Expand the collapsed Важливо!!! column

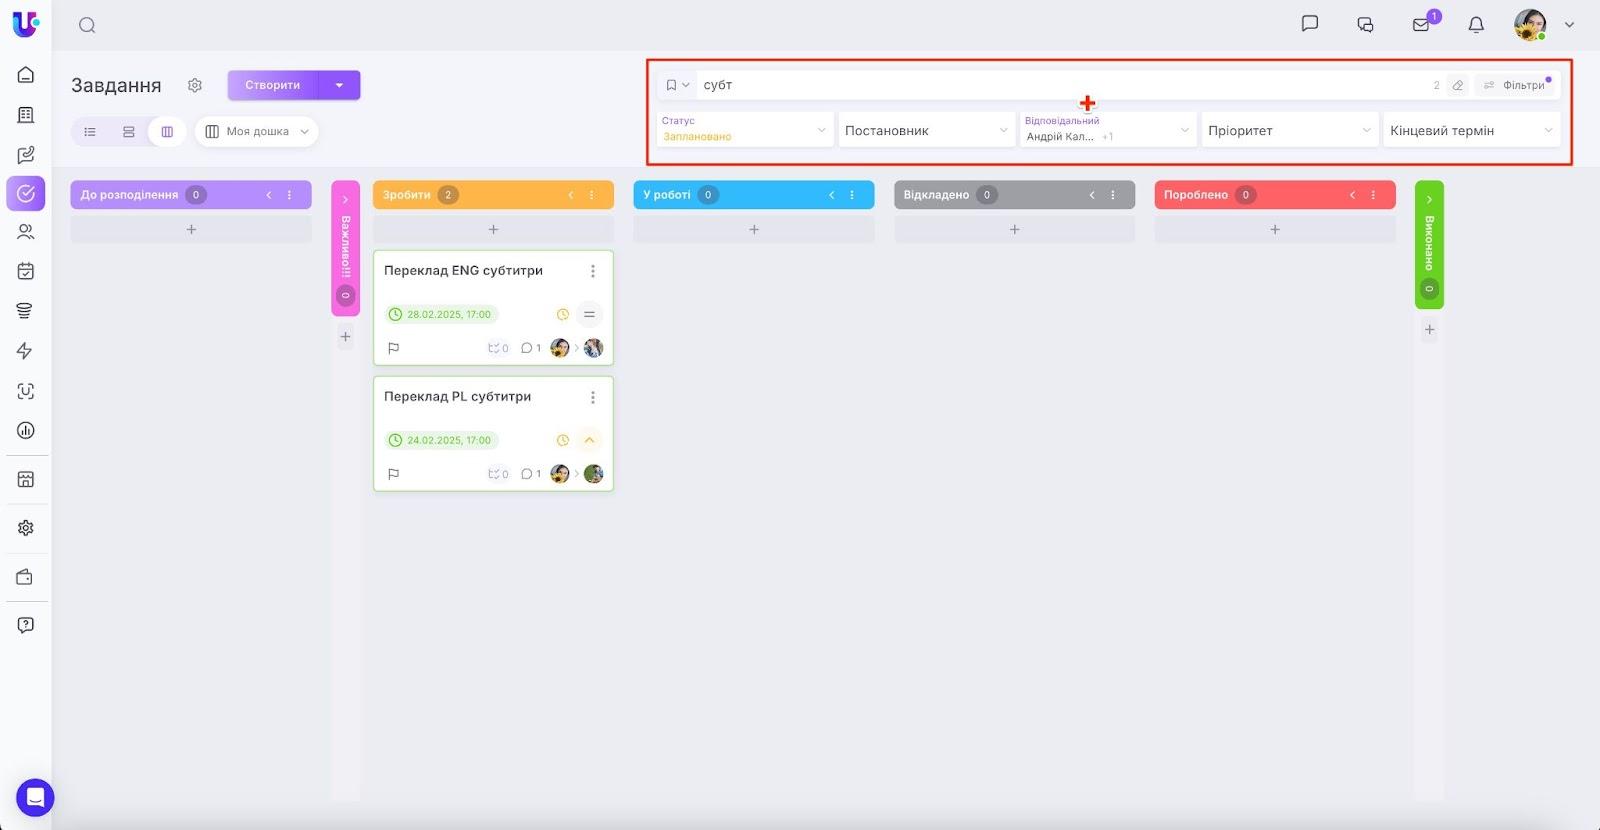[345, 199]
